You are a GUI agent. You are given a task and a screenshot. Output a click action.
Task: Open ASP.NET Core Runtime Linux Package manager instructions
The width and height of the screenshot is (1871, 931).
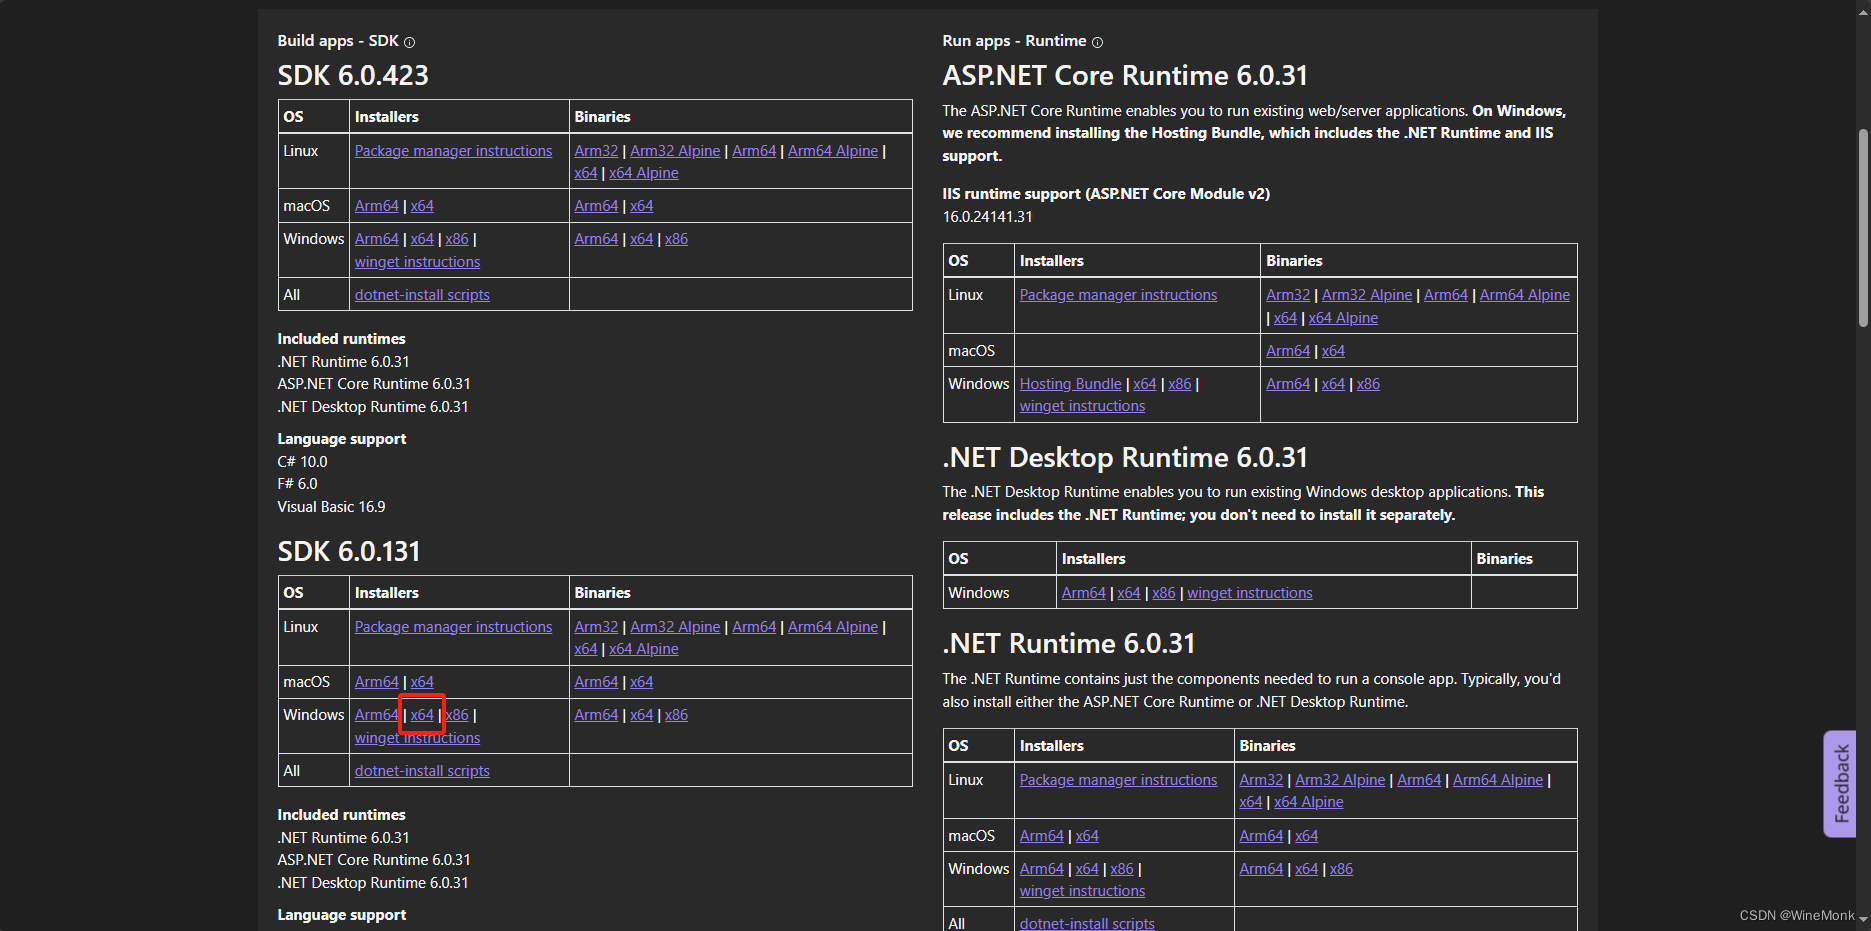(1118, 295)
